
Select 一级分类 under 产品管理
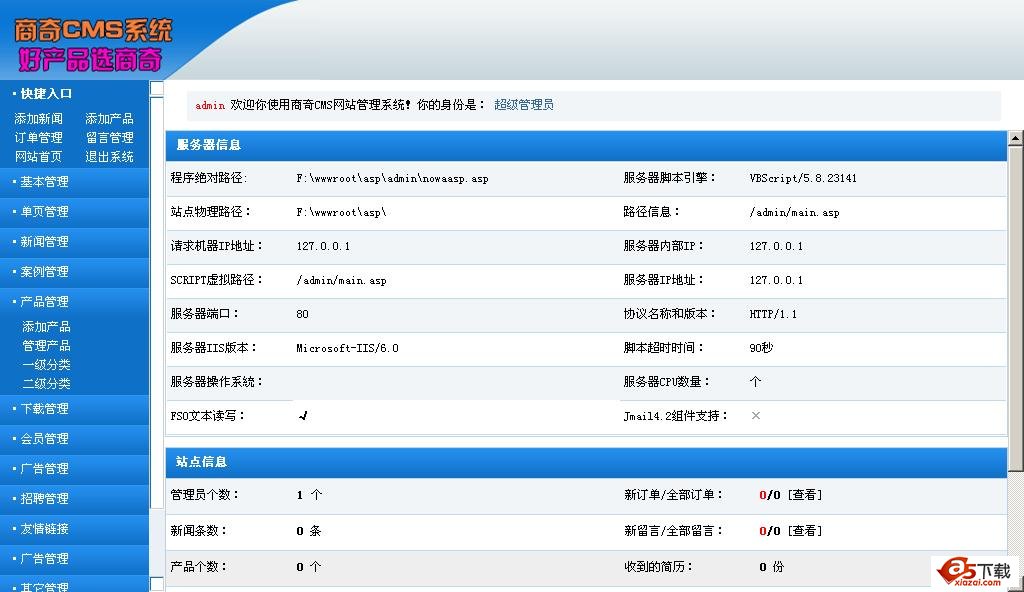tap(46, 365)
